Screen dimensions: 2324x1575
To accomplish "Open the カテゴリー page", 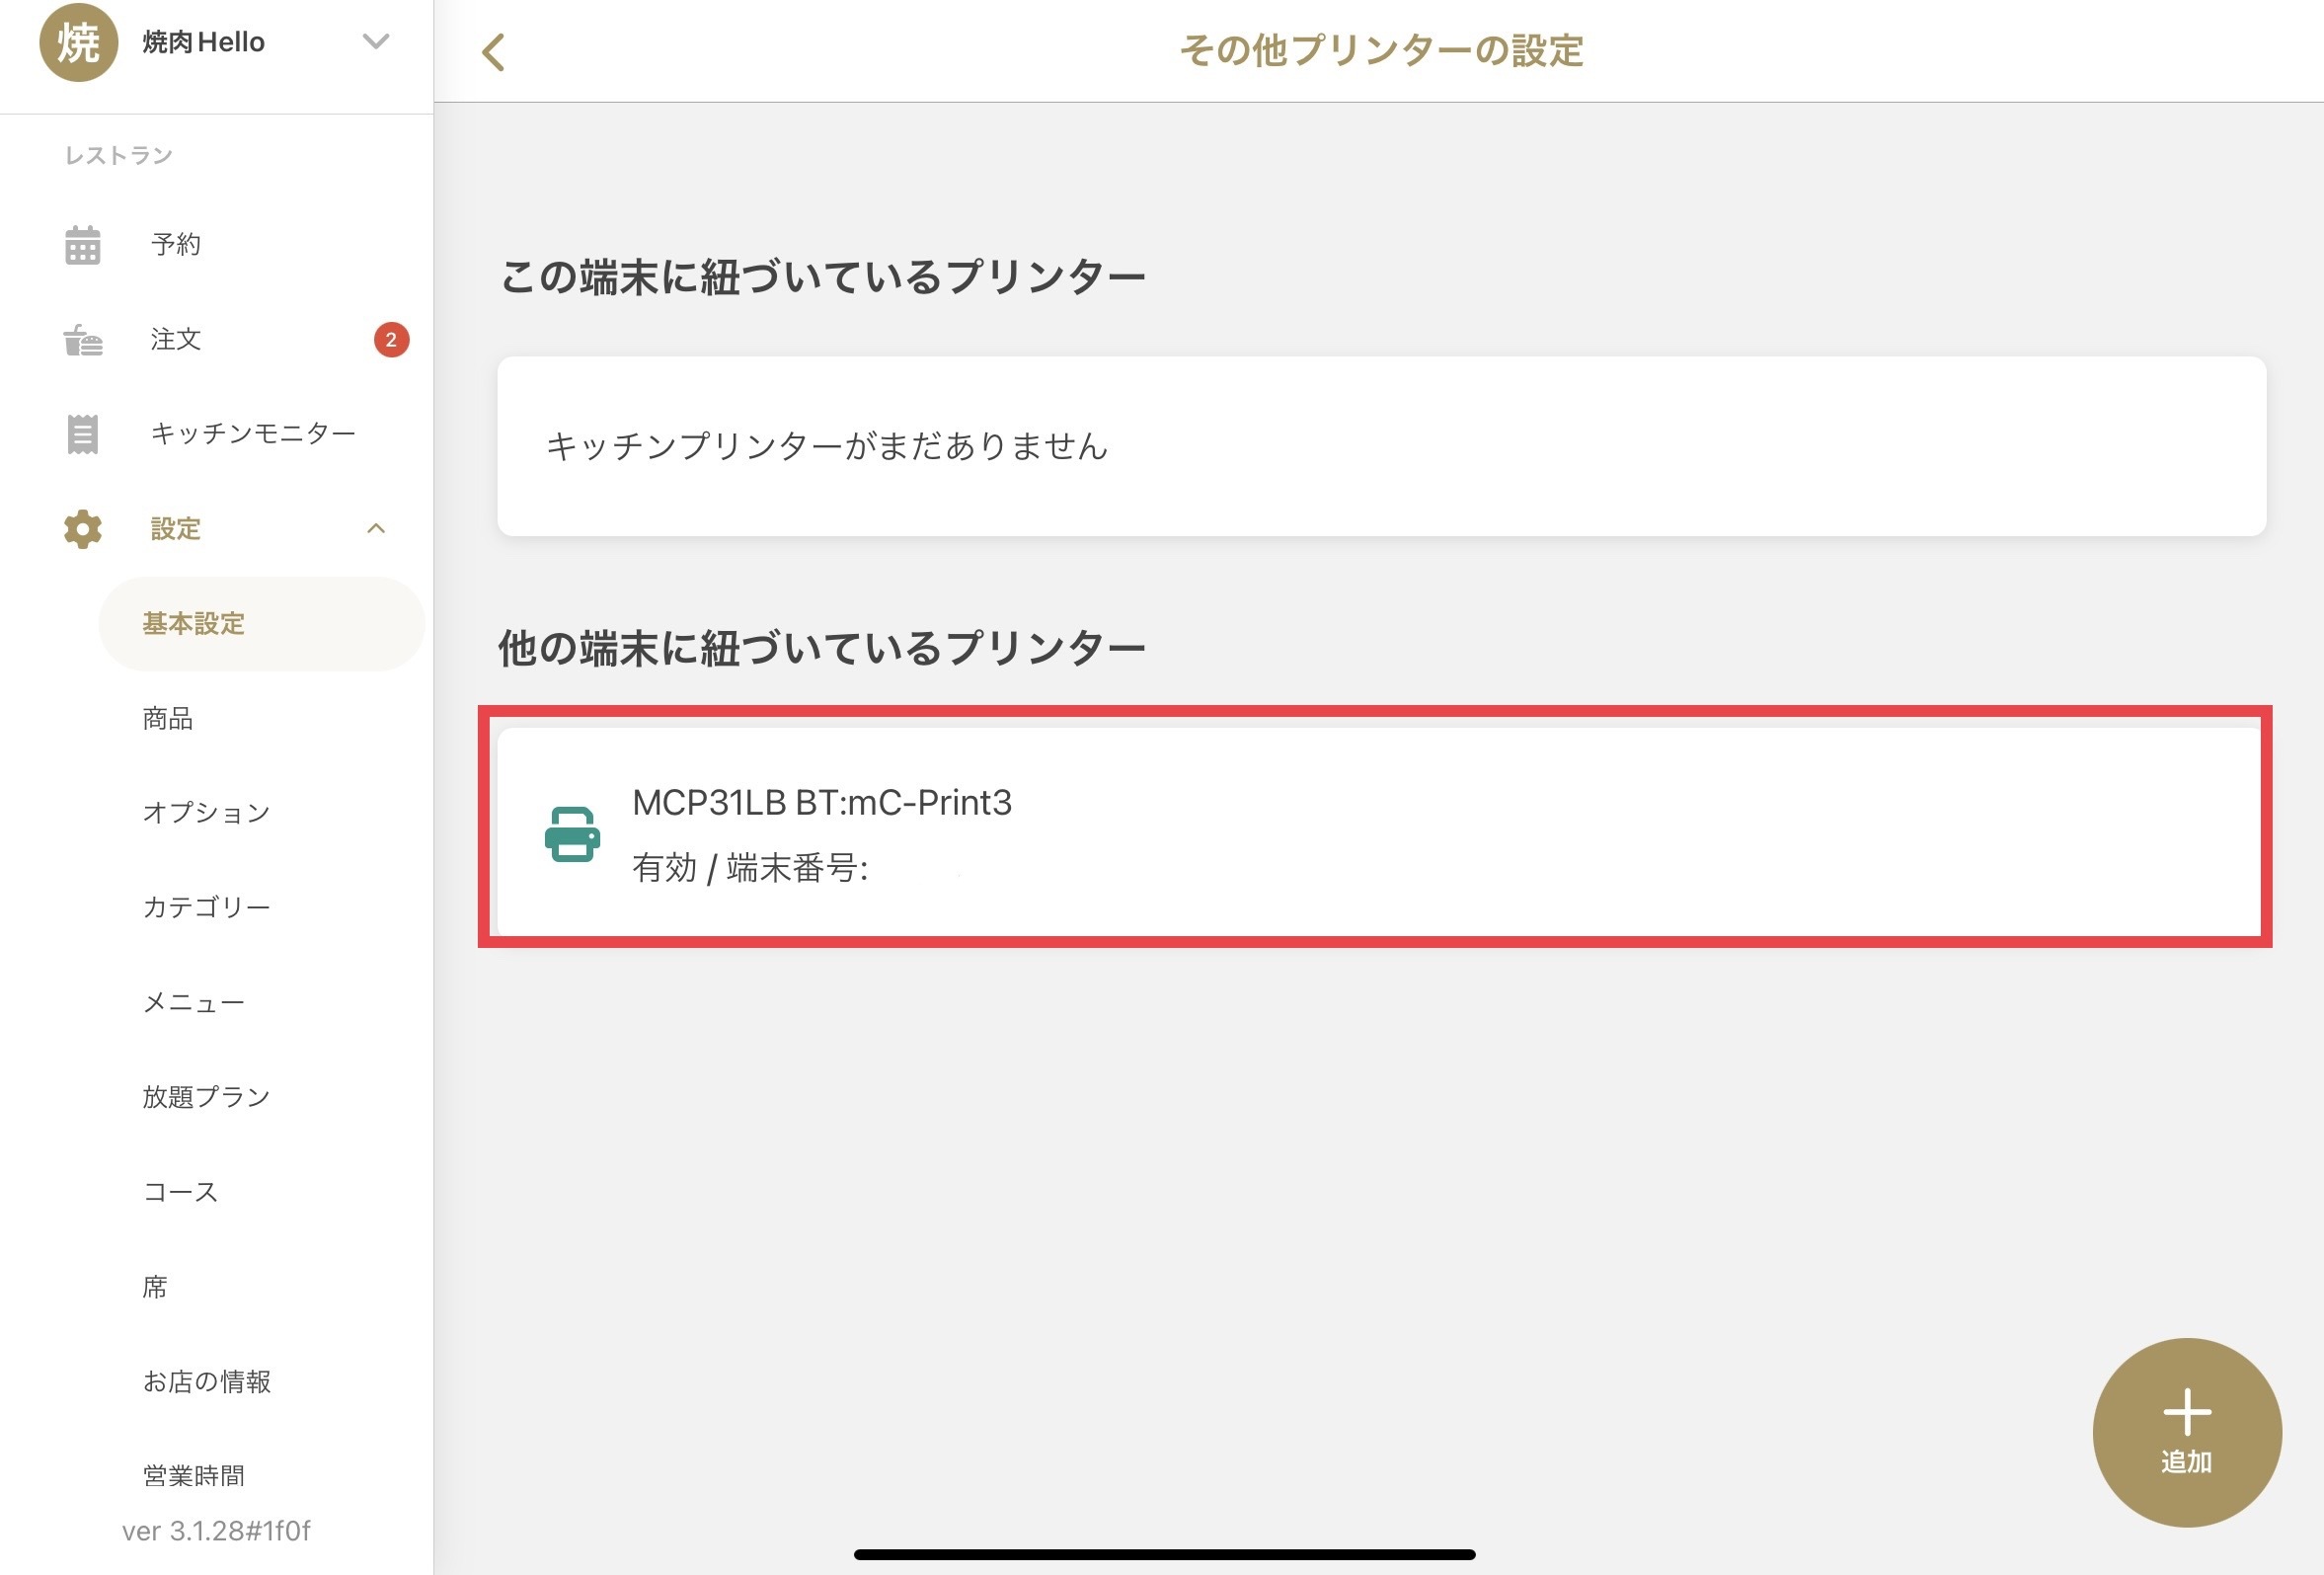I will coord(207,907).
